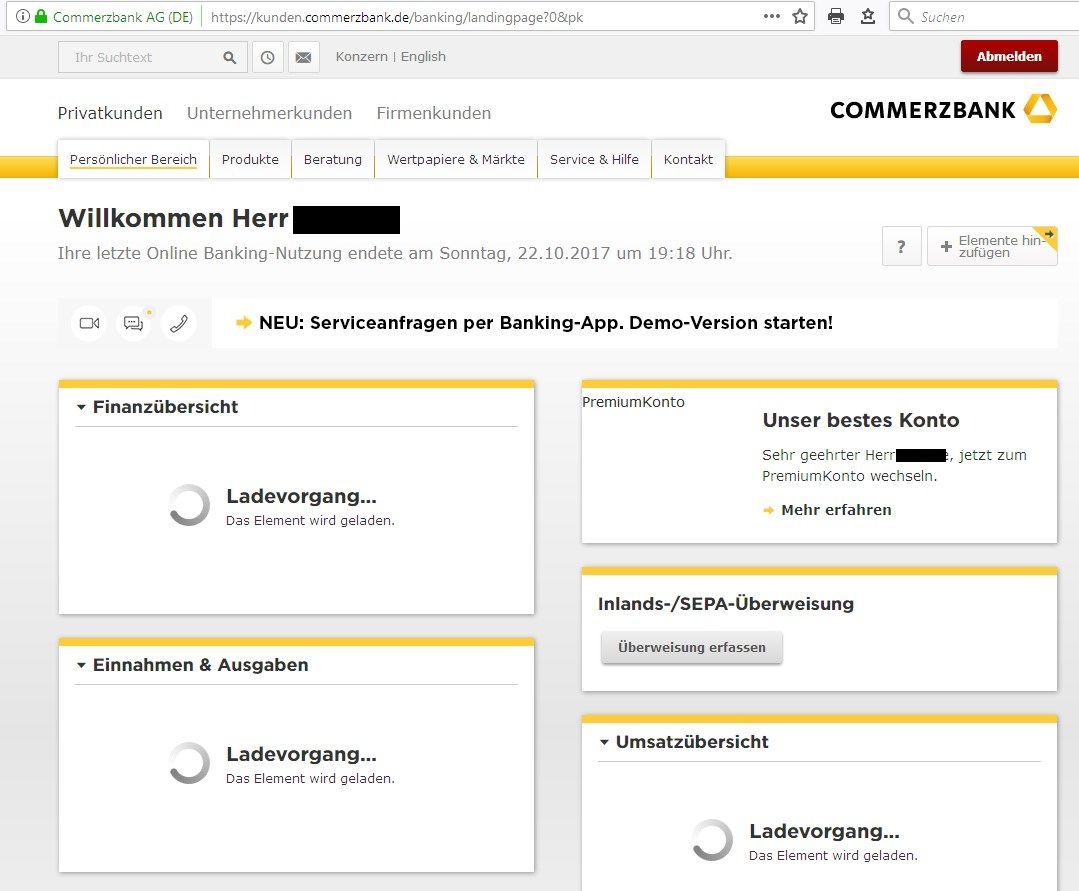Click the magnifier icon in browser Suchen box
The image size is (1079, 891).
point(906,16)
